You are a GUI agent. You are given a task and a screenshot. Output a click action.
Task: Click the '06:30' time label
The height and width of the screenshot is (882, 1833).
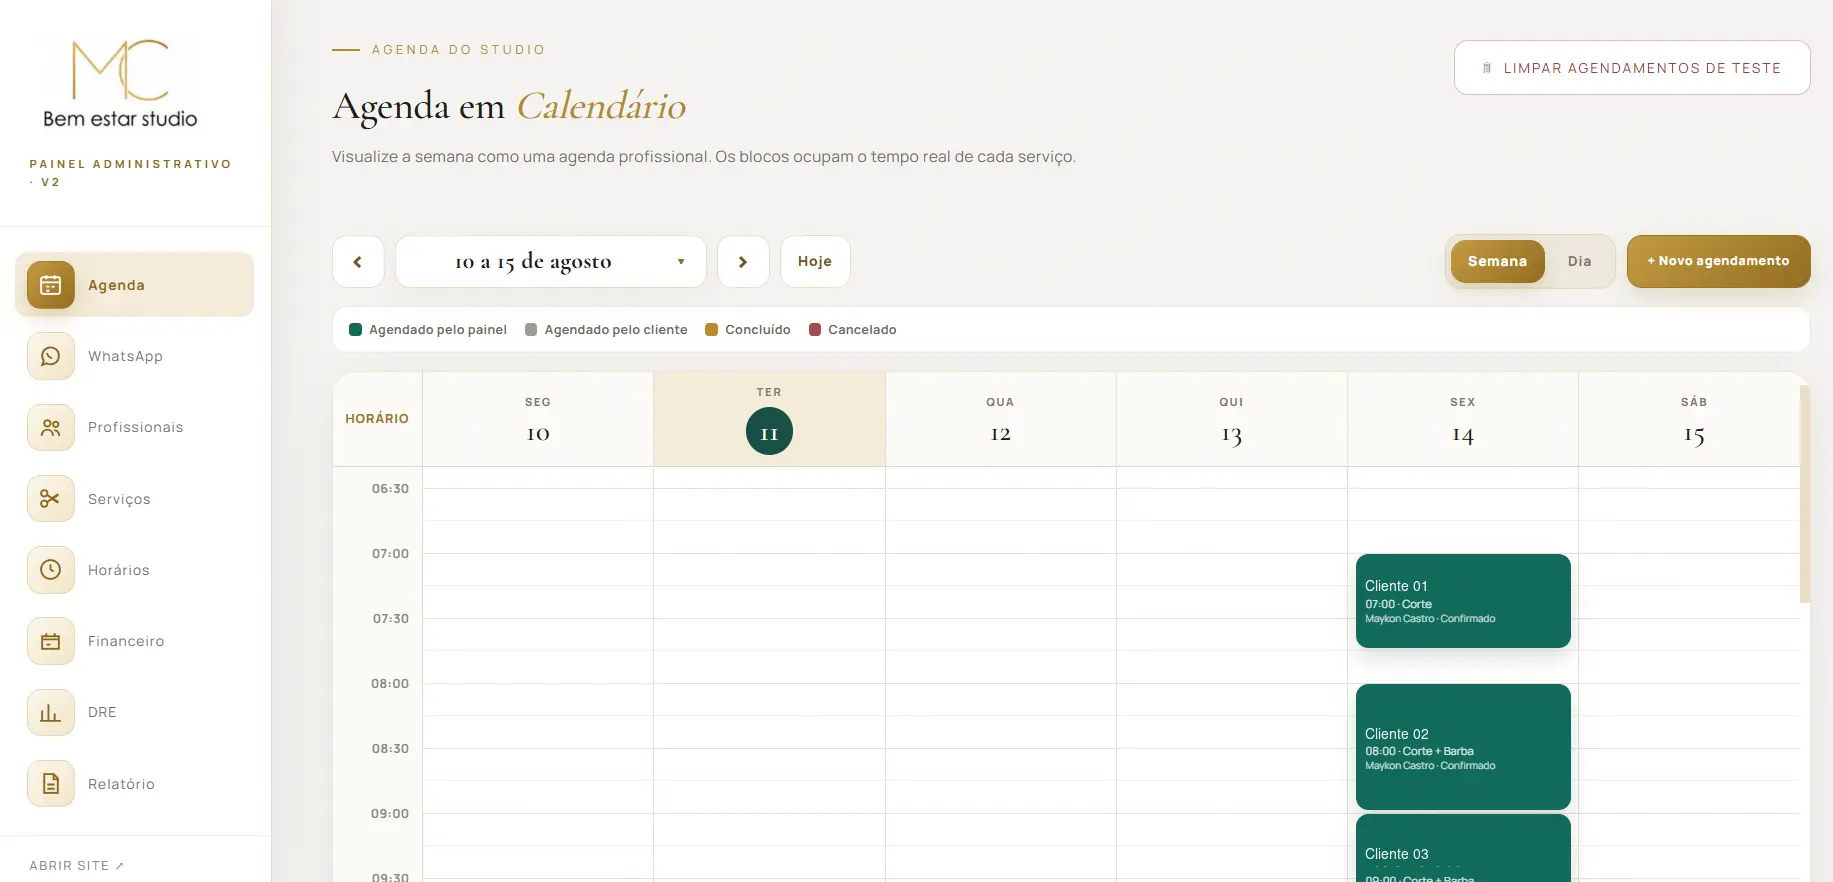pyautogui.click(x=390, y=489)
